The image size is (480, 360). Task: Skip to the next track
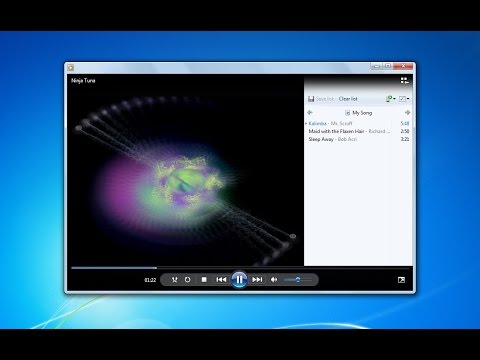(x=257, y=280)
